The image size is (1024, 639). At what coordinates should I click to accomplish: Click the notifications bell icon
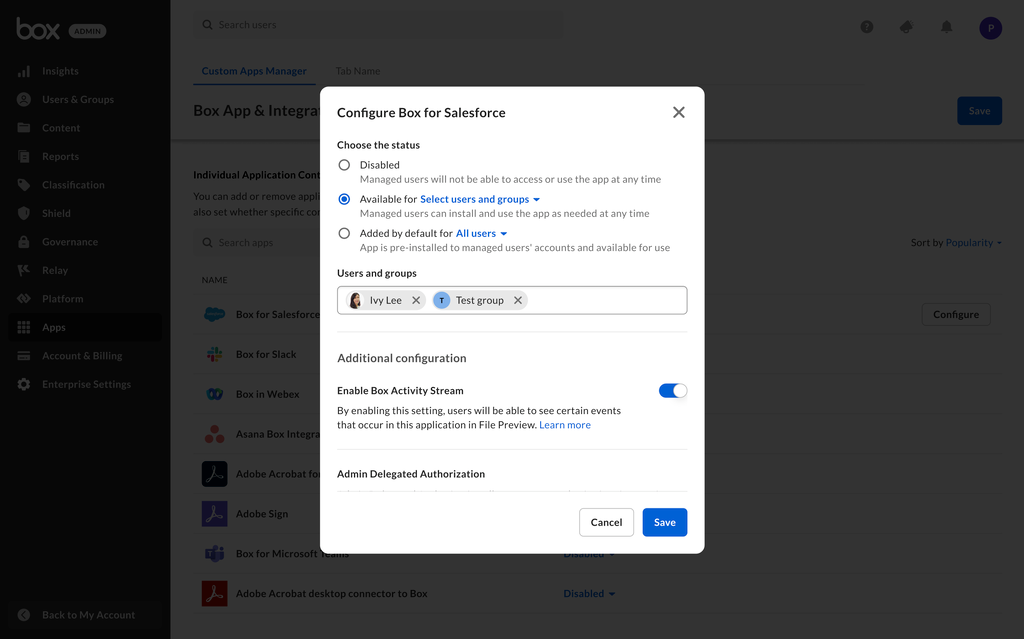coord(946,27)
